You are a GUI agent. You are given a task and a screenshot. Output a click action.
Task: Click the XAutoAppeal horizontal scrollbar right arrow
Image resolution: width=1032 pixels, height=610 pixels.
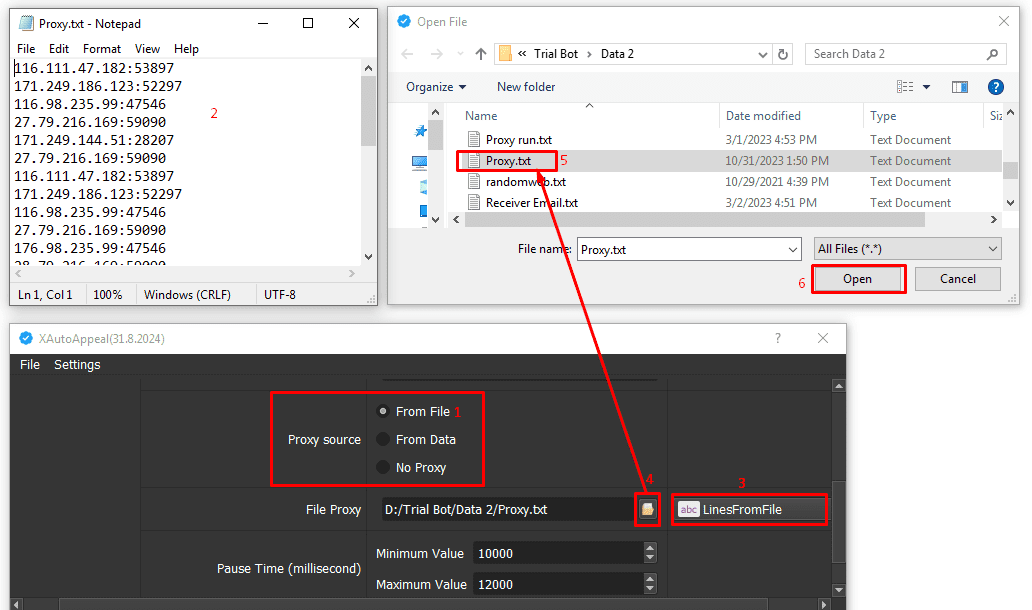click(x=824, y=604)
